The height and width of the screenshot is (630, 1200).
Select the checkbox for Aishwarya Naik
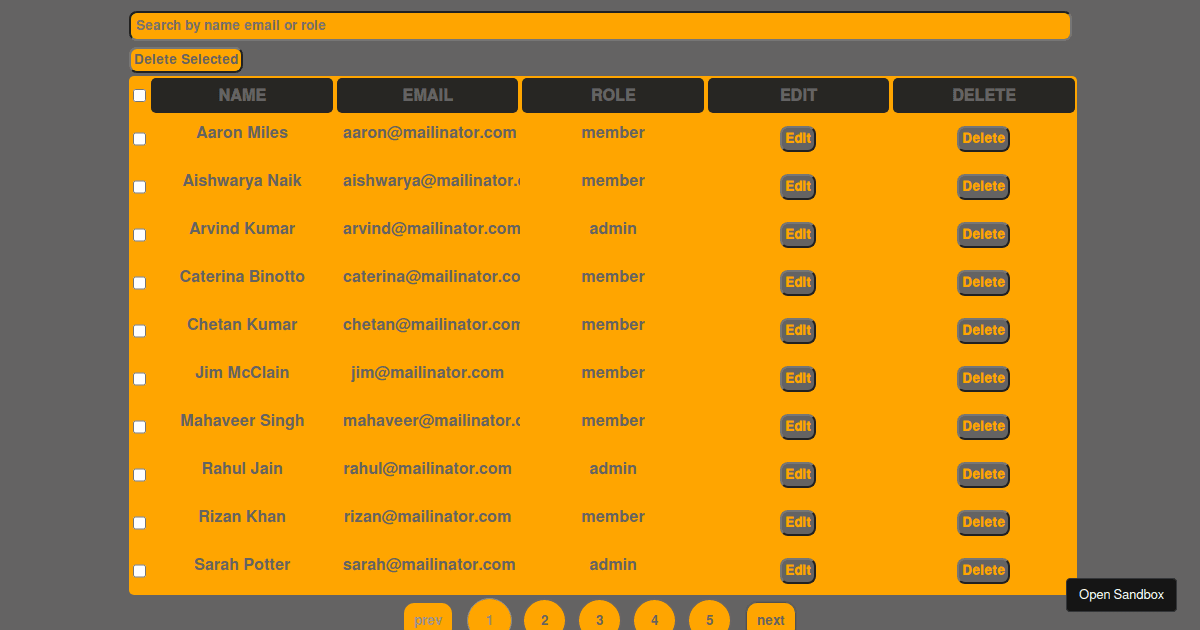(x=139, y=187)
